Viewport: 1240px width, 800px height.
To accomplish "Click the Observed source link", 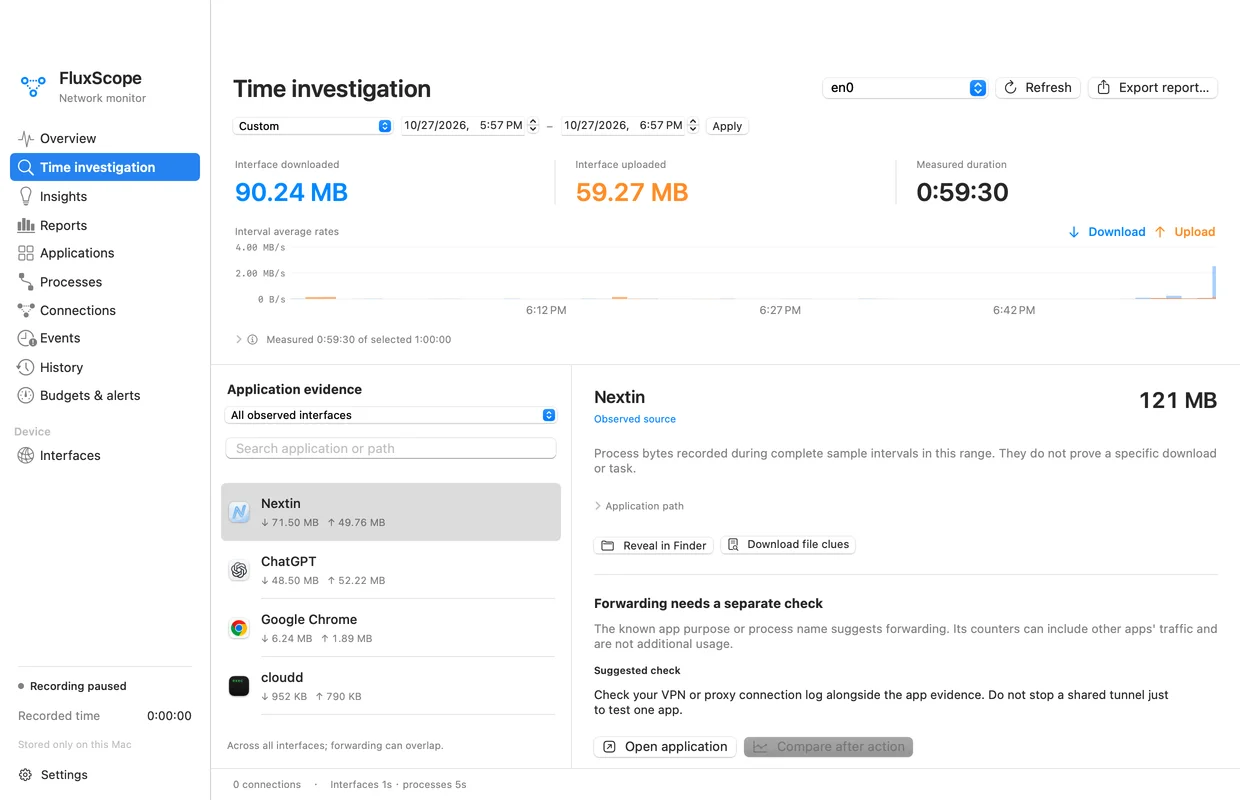I will [x=635, y=419].
